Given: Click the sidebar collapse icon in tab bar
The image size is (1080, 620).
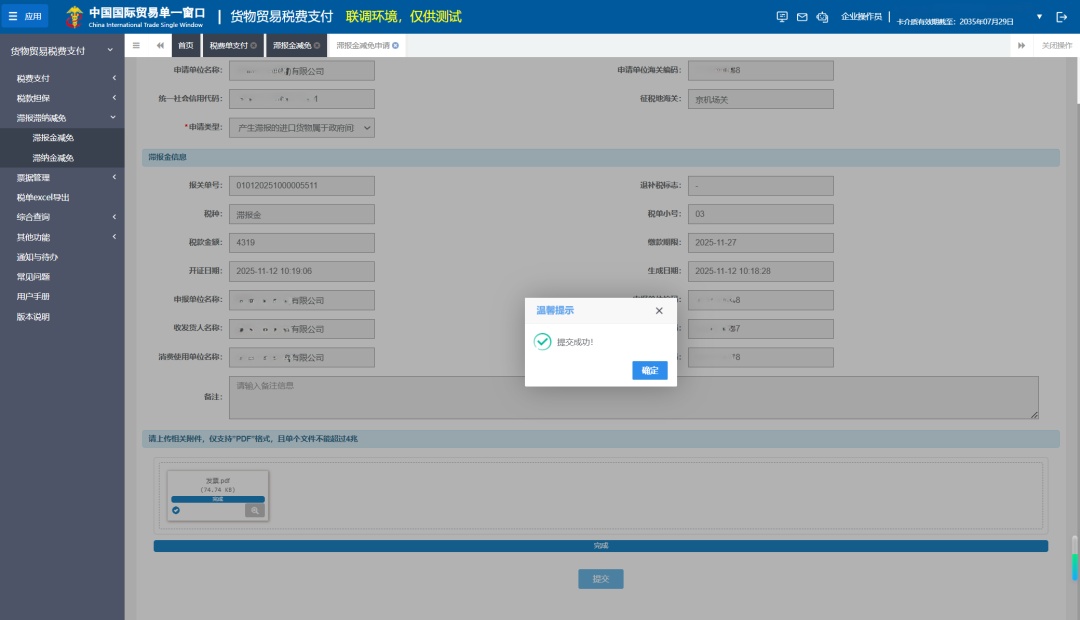Looking at the screenshot, I should tap(136, 45).
